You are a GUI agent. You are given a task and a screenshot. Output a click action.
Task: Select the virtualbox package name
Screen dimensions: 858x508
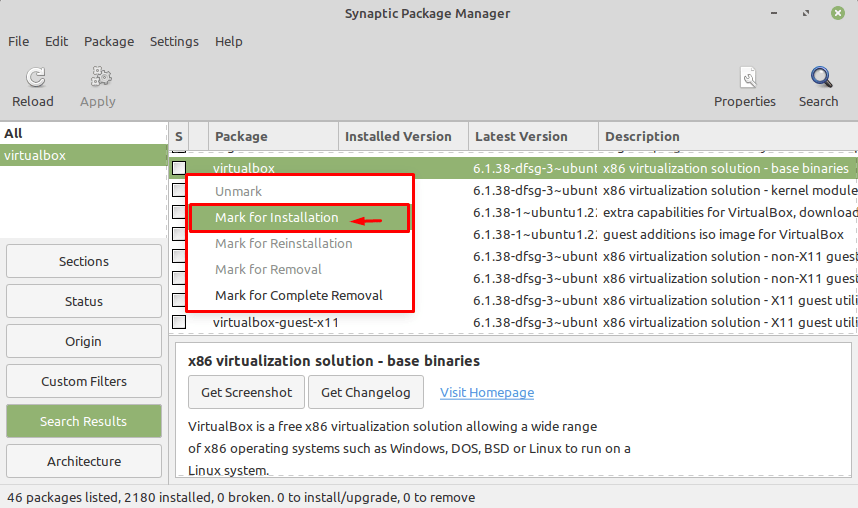(x=244, y=168)
